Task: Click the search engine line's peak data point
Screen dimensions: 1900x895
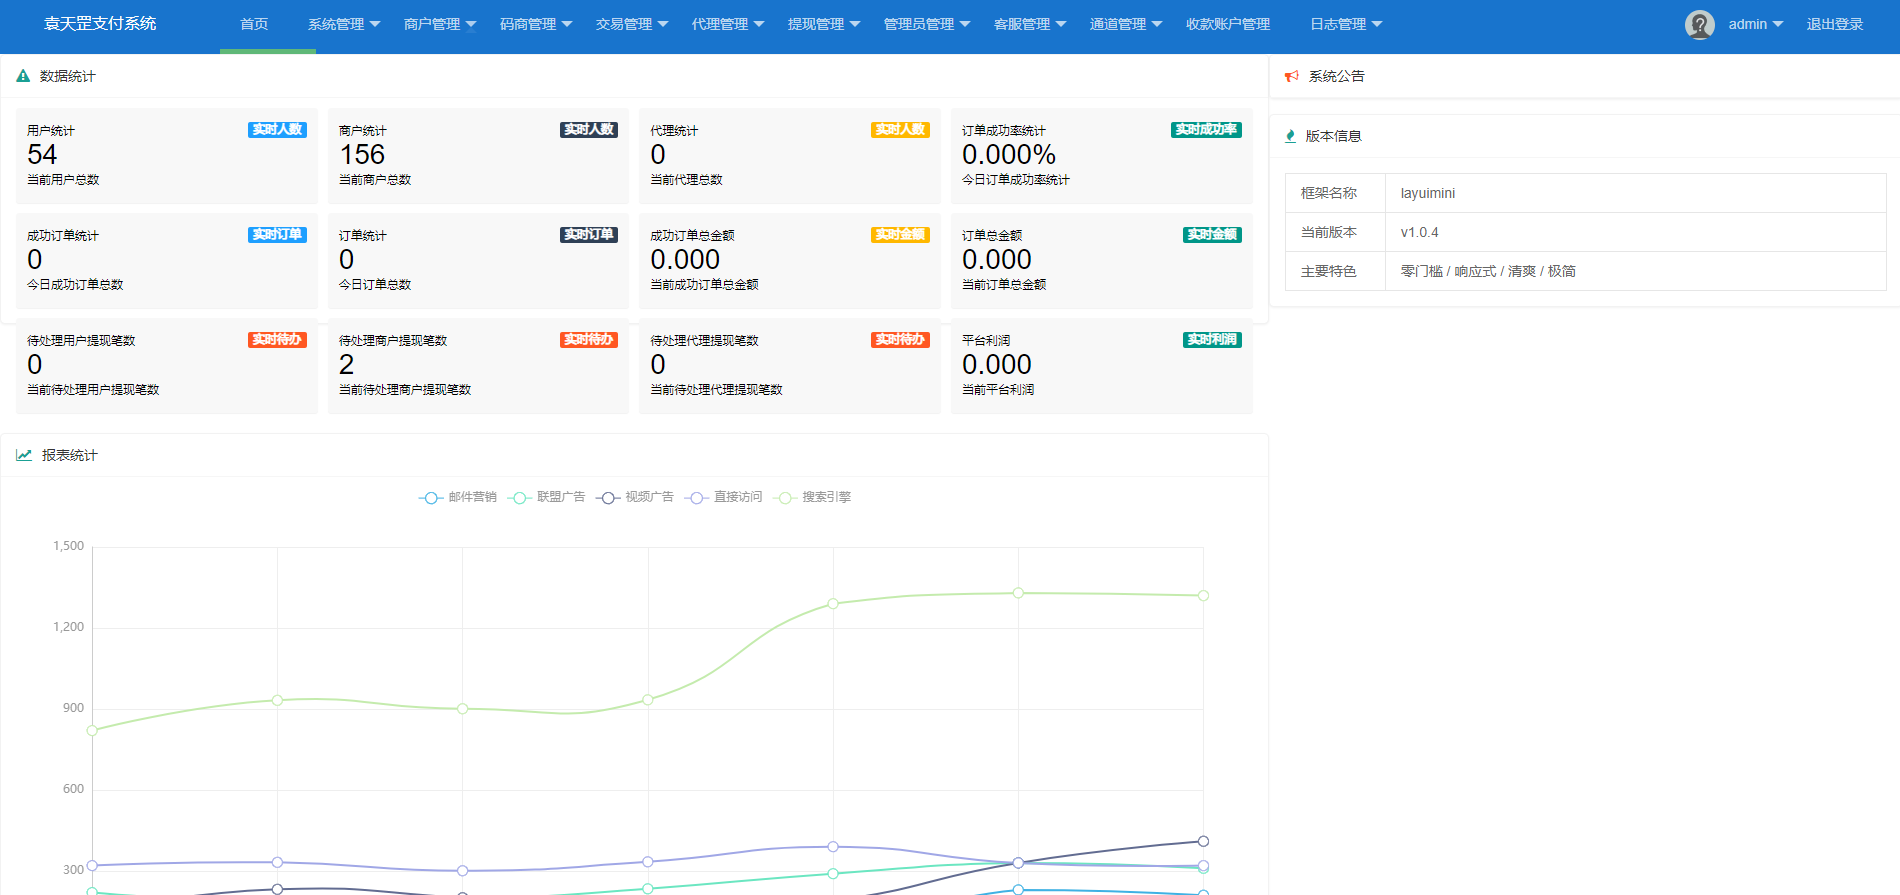Action: (1018, 593)
